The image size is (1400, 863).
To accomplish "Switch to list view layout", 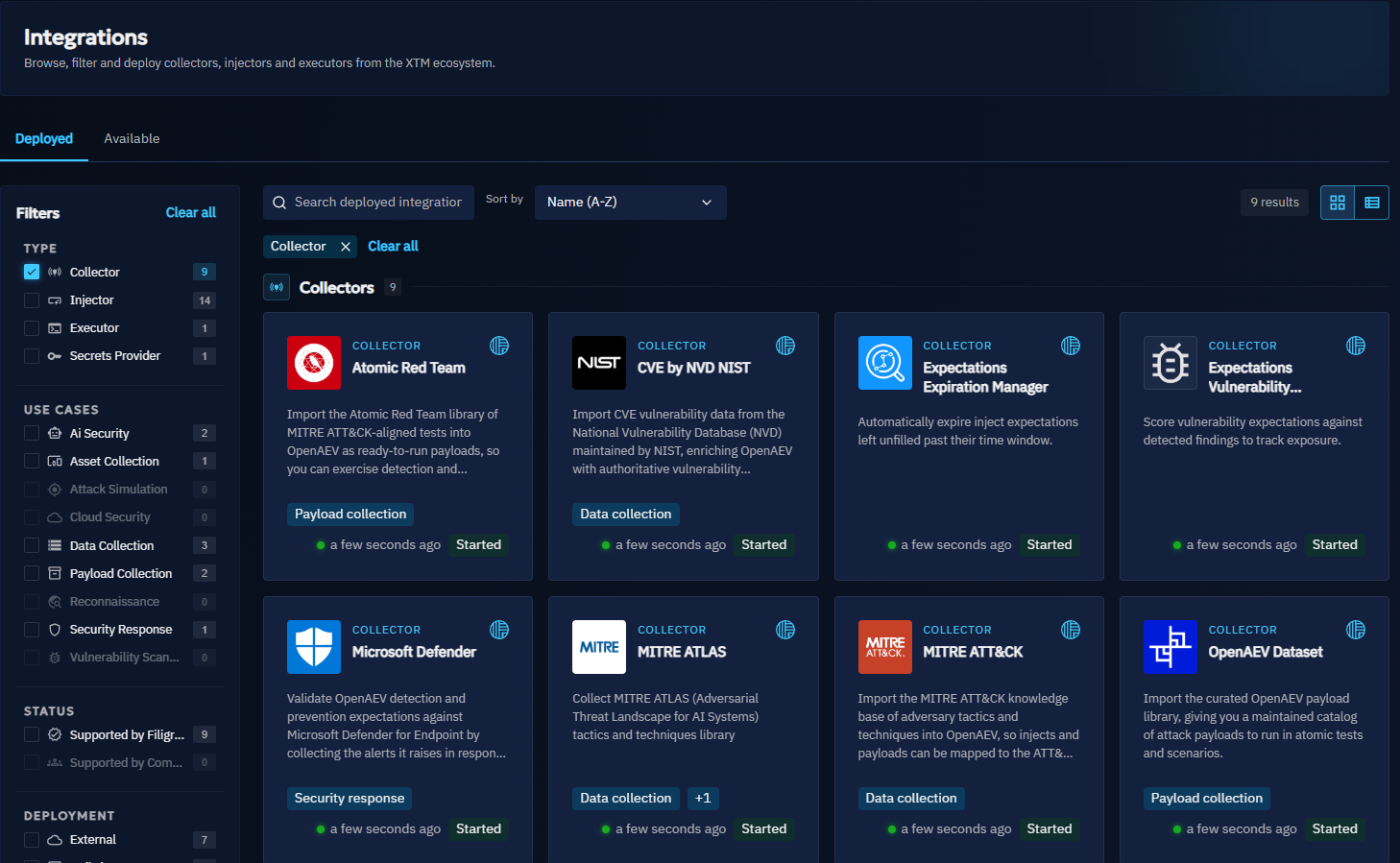I will (x=1371, y=202).
